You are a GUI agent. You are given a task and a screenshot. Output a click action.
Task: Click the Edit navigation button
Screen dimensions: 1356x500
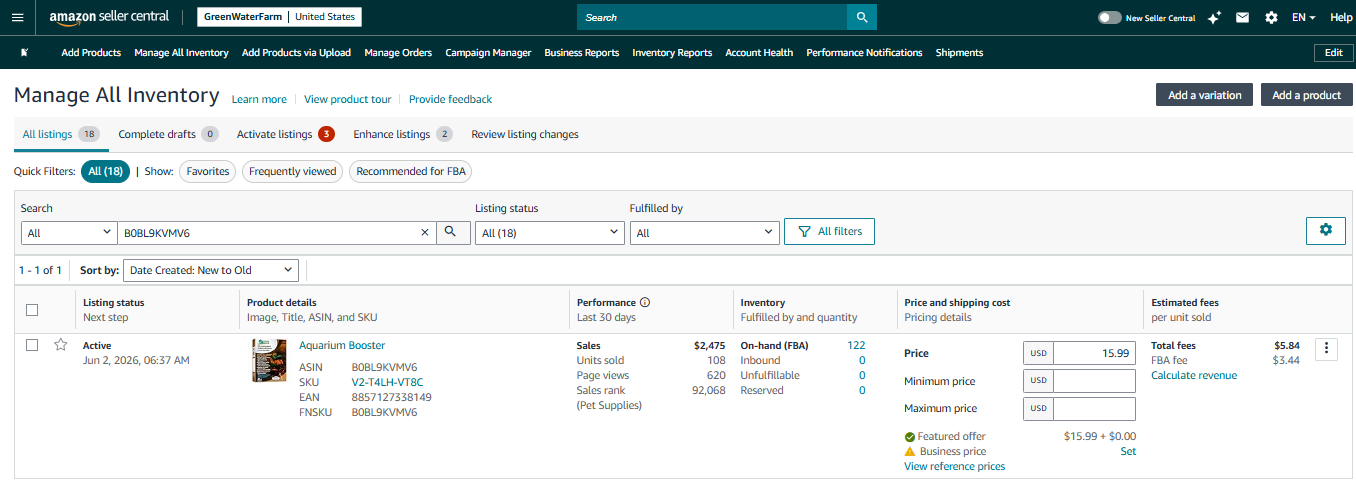coord(1333,52)
